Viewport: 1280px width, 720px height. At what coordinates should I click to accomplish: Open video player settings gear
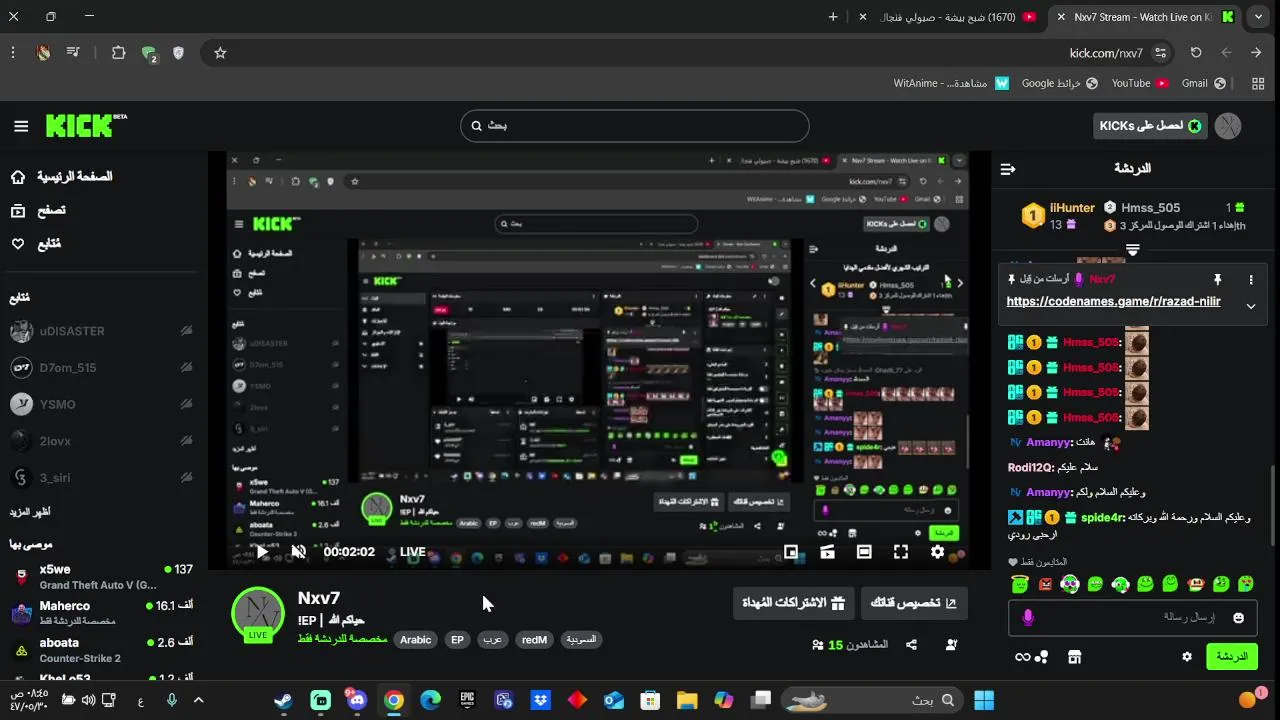[x=937, y=551]
